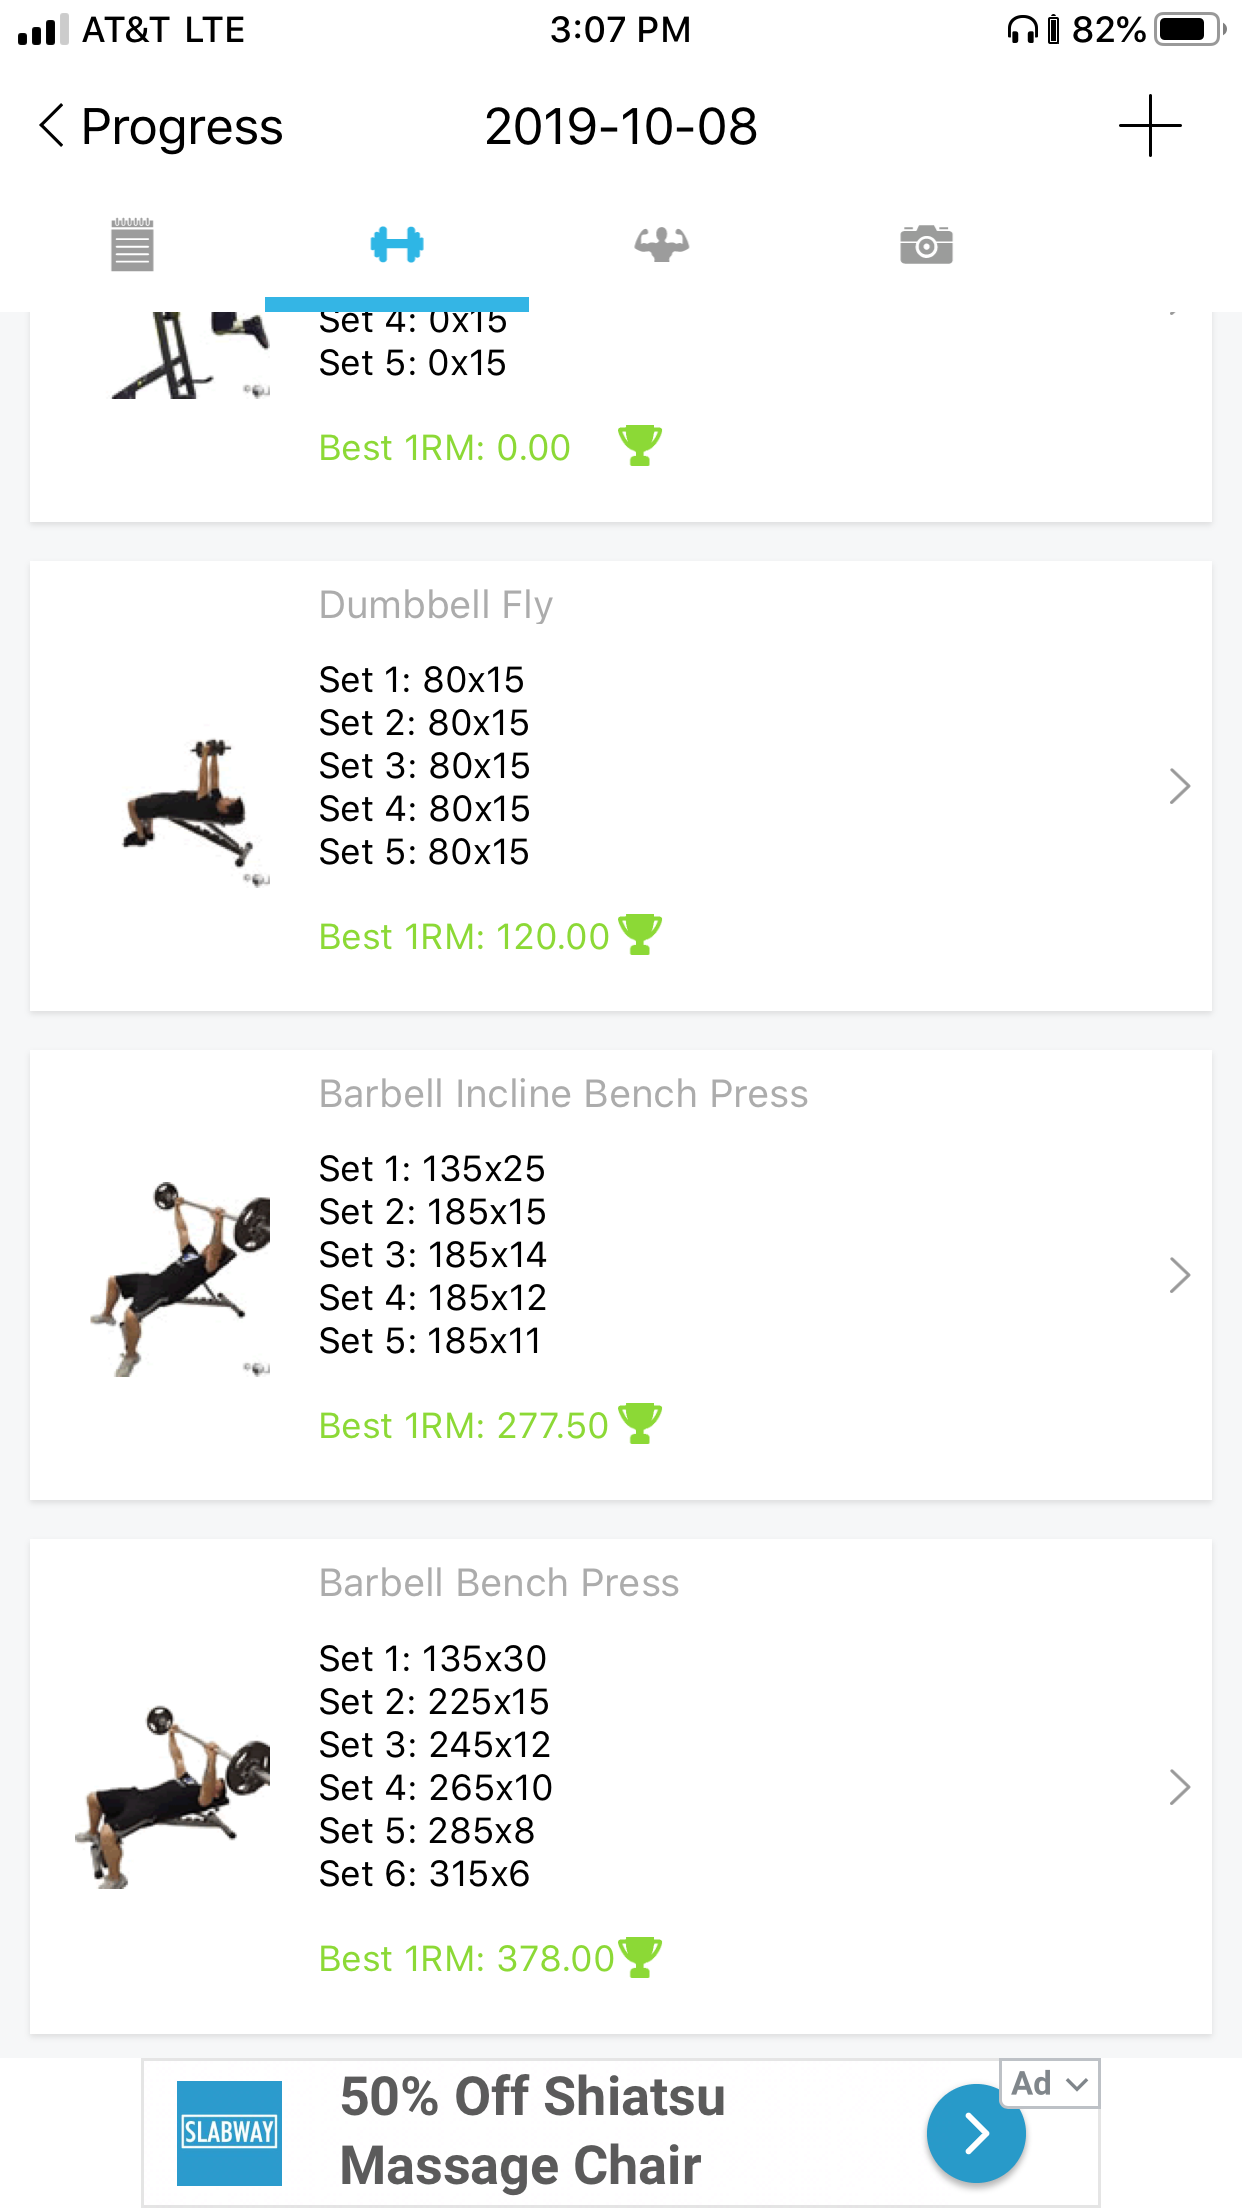Tap the trophy beside Best 1RM 378.00
This screenshot has width=1242, height=2208.
point(640,1957)
